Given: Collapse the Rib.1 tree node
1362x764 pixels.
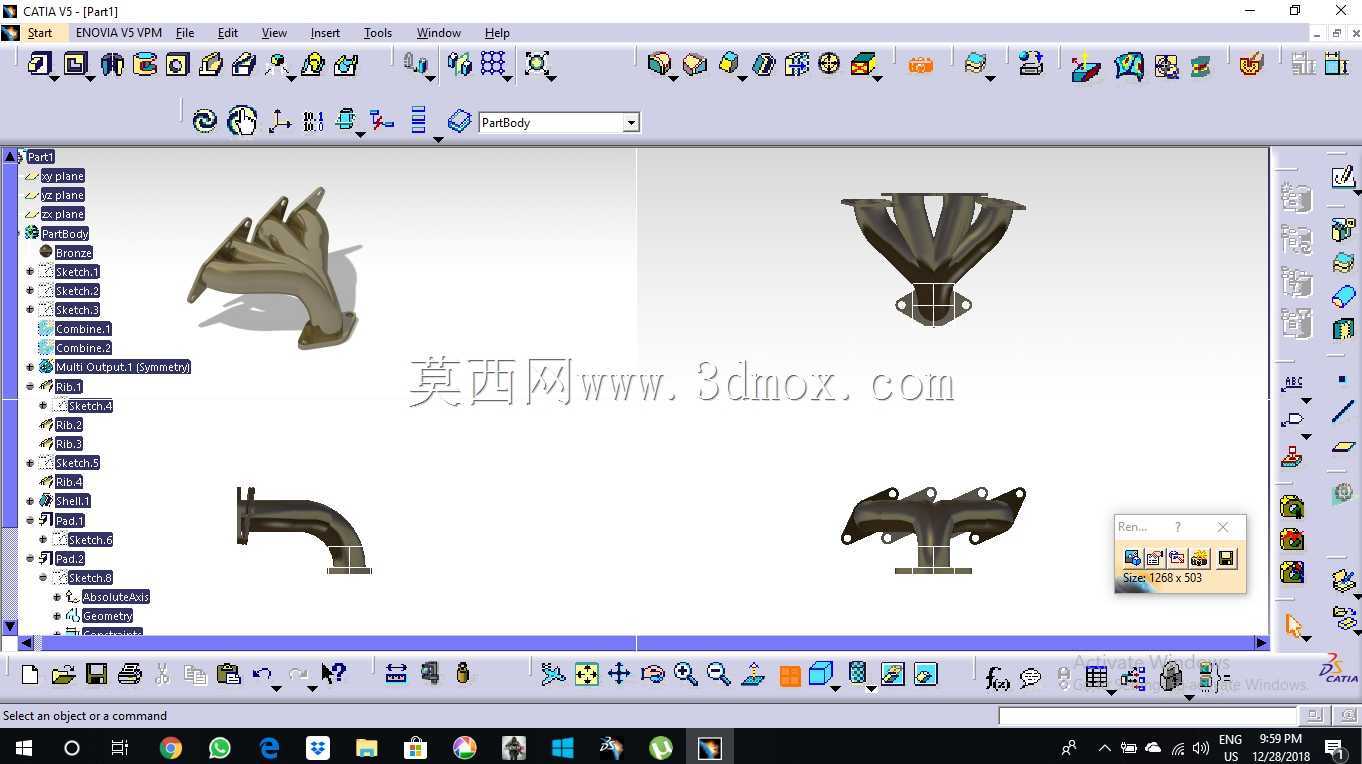Looking at the screenshot, I should pyautogui.click(x=30, y=386).
